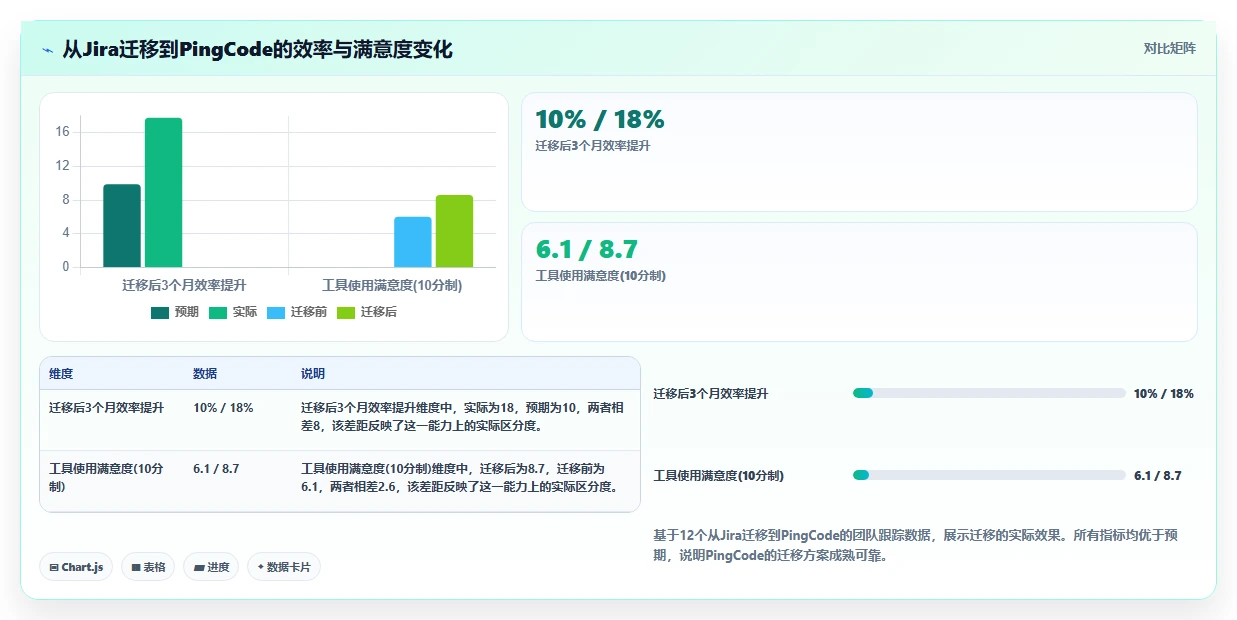Click the lightning icon beside the title
The width and height of the screenshot is (1237, 620).
48,50
